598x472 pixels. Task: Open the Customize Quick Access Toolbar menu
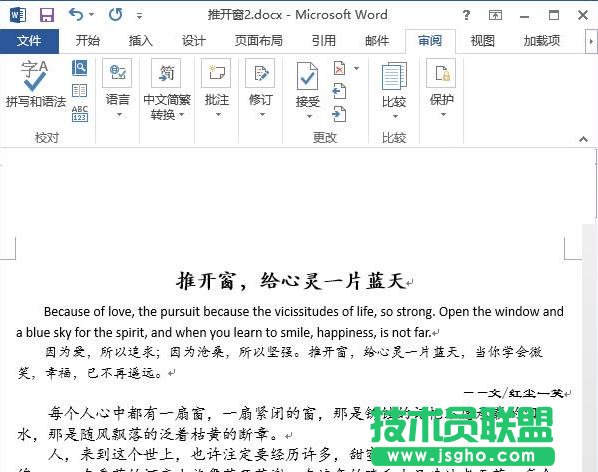140,16
